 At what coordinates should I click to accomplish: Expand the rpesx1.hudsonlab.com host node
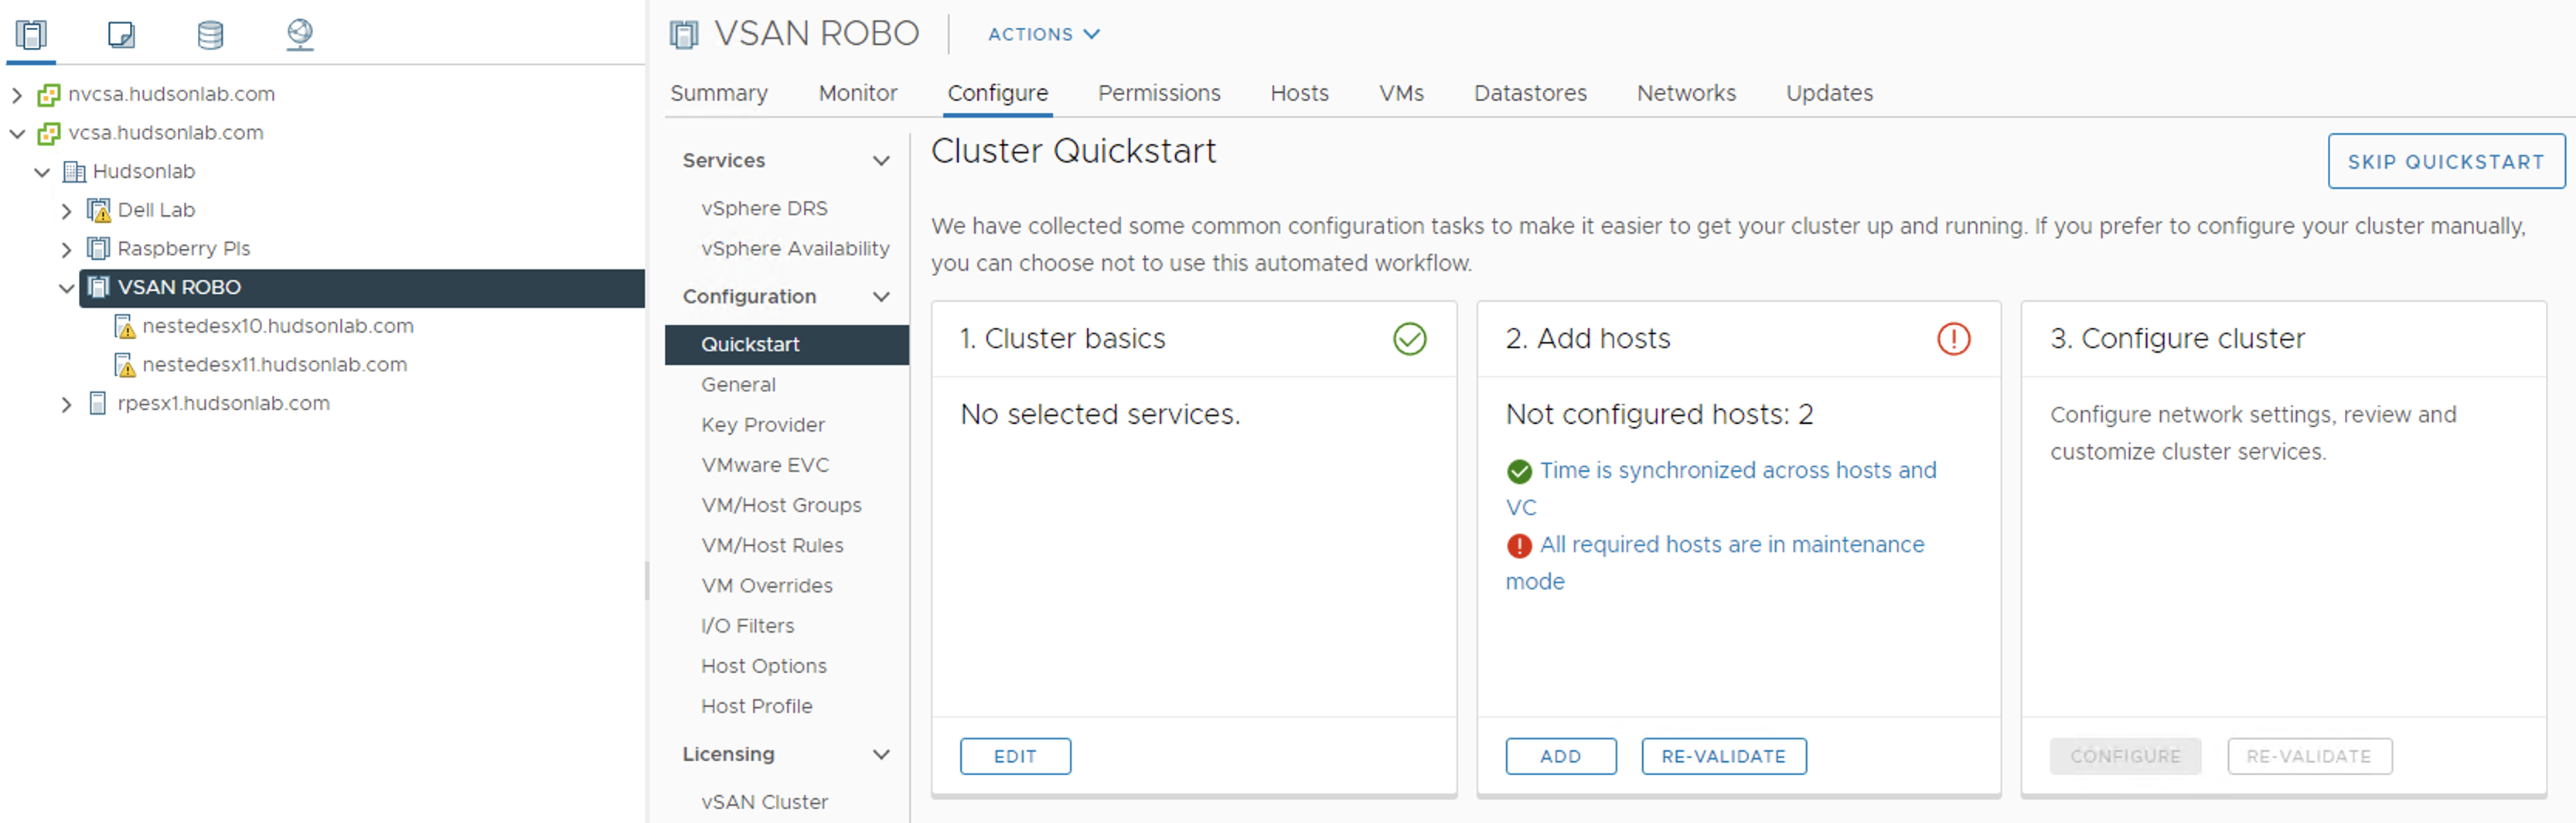point(66,404)
